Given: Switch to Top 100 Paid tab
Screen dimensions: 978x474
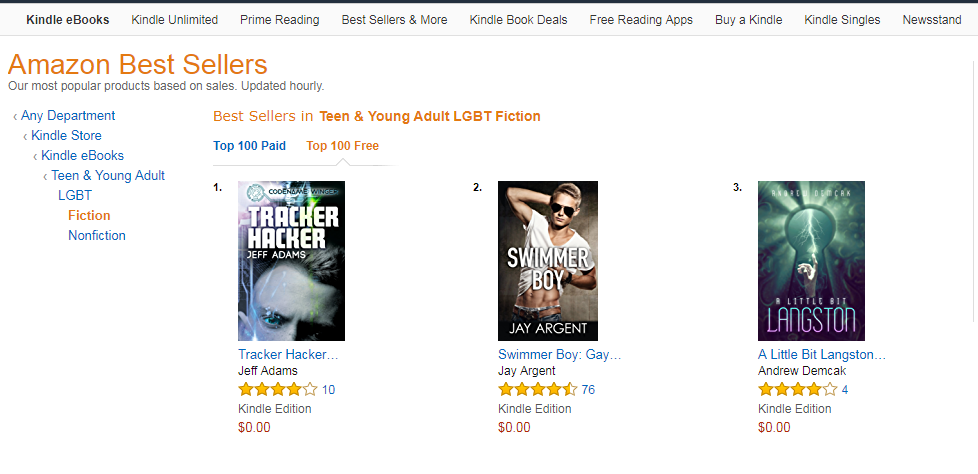Looking at the screenshot, I should pyautogui.click(x=249, y=146).
